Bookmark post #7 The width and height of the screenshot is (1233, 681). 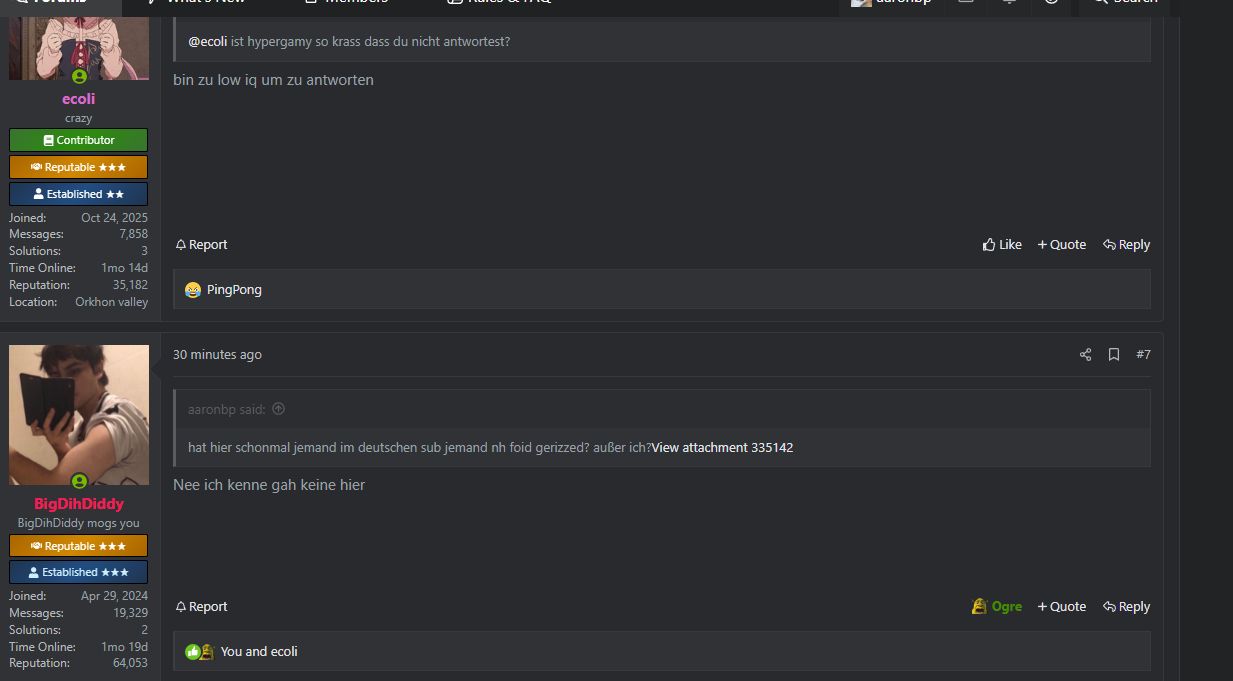click(1113, 355)
